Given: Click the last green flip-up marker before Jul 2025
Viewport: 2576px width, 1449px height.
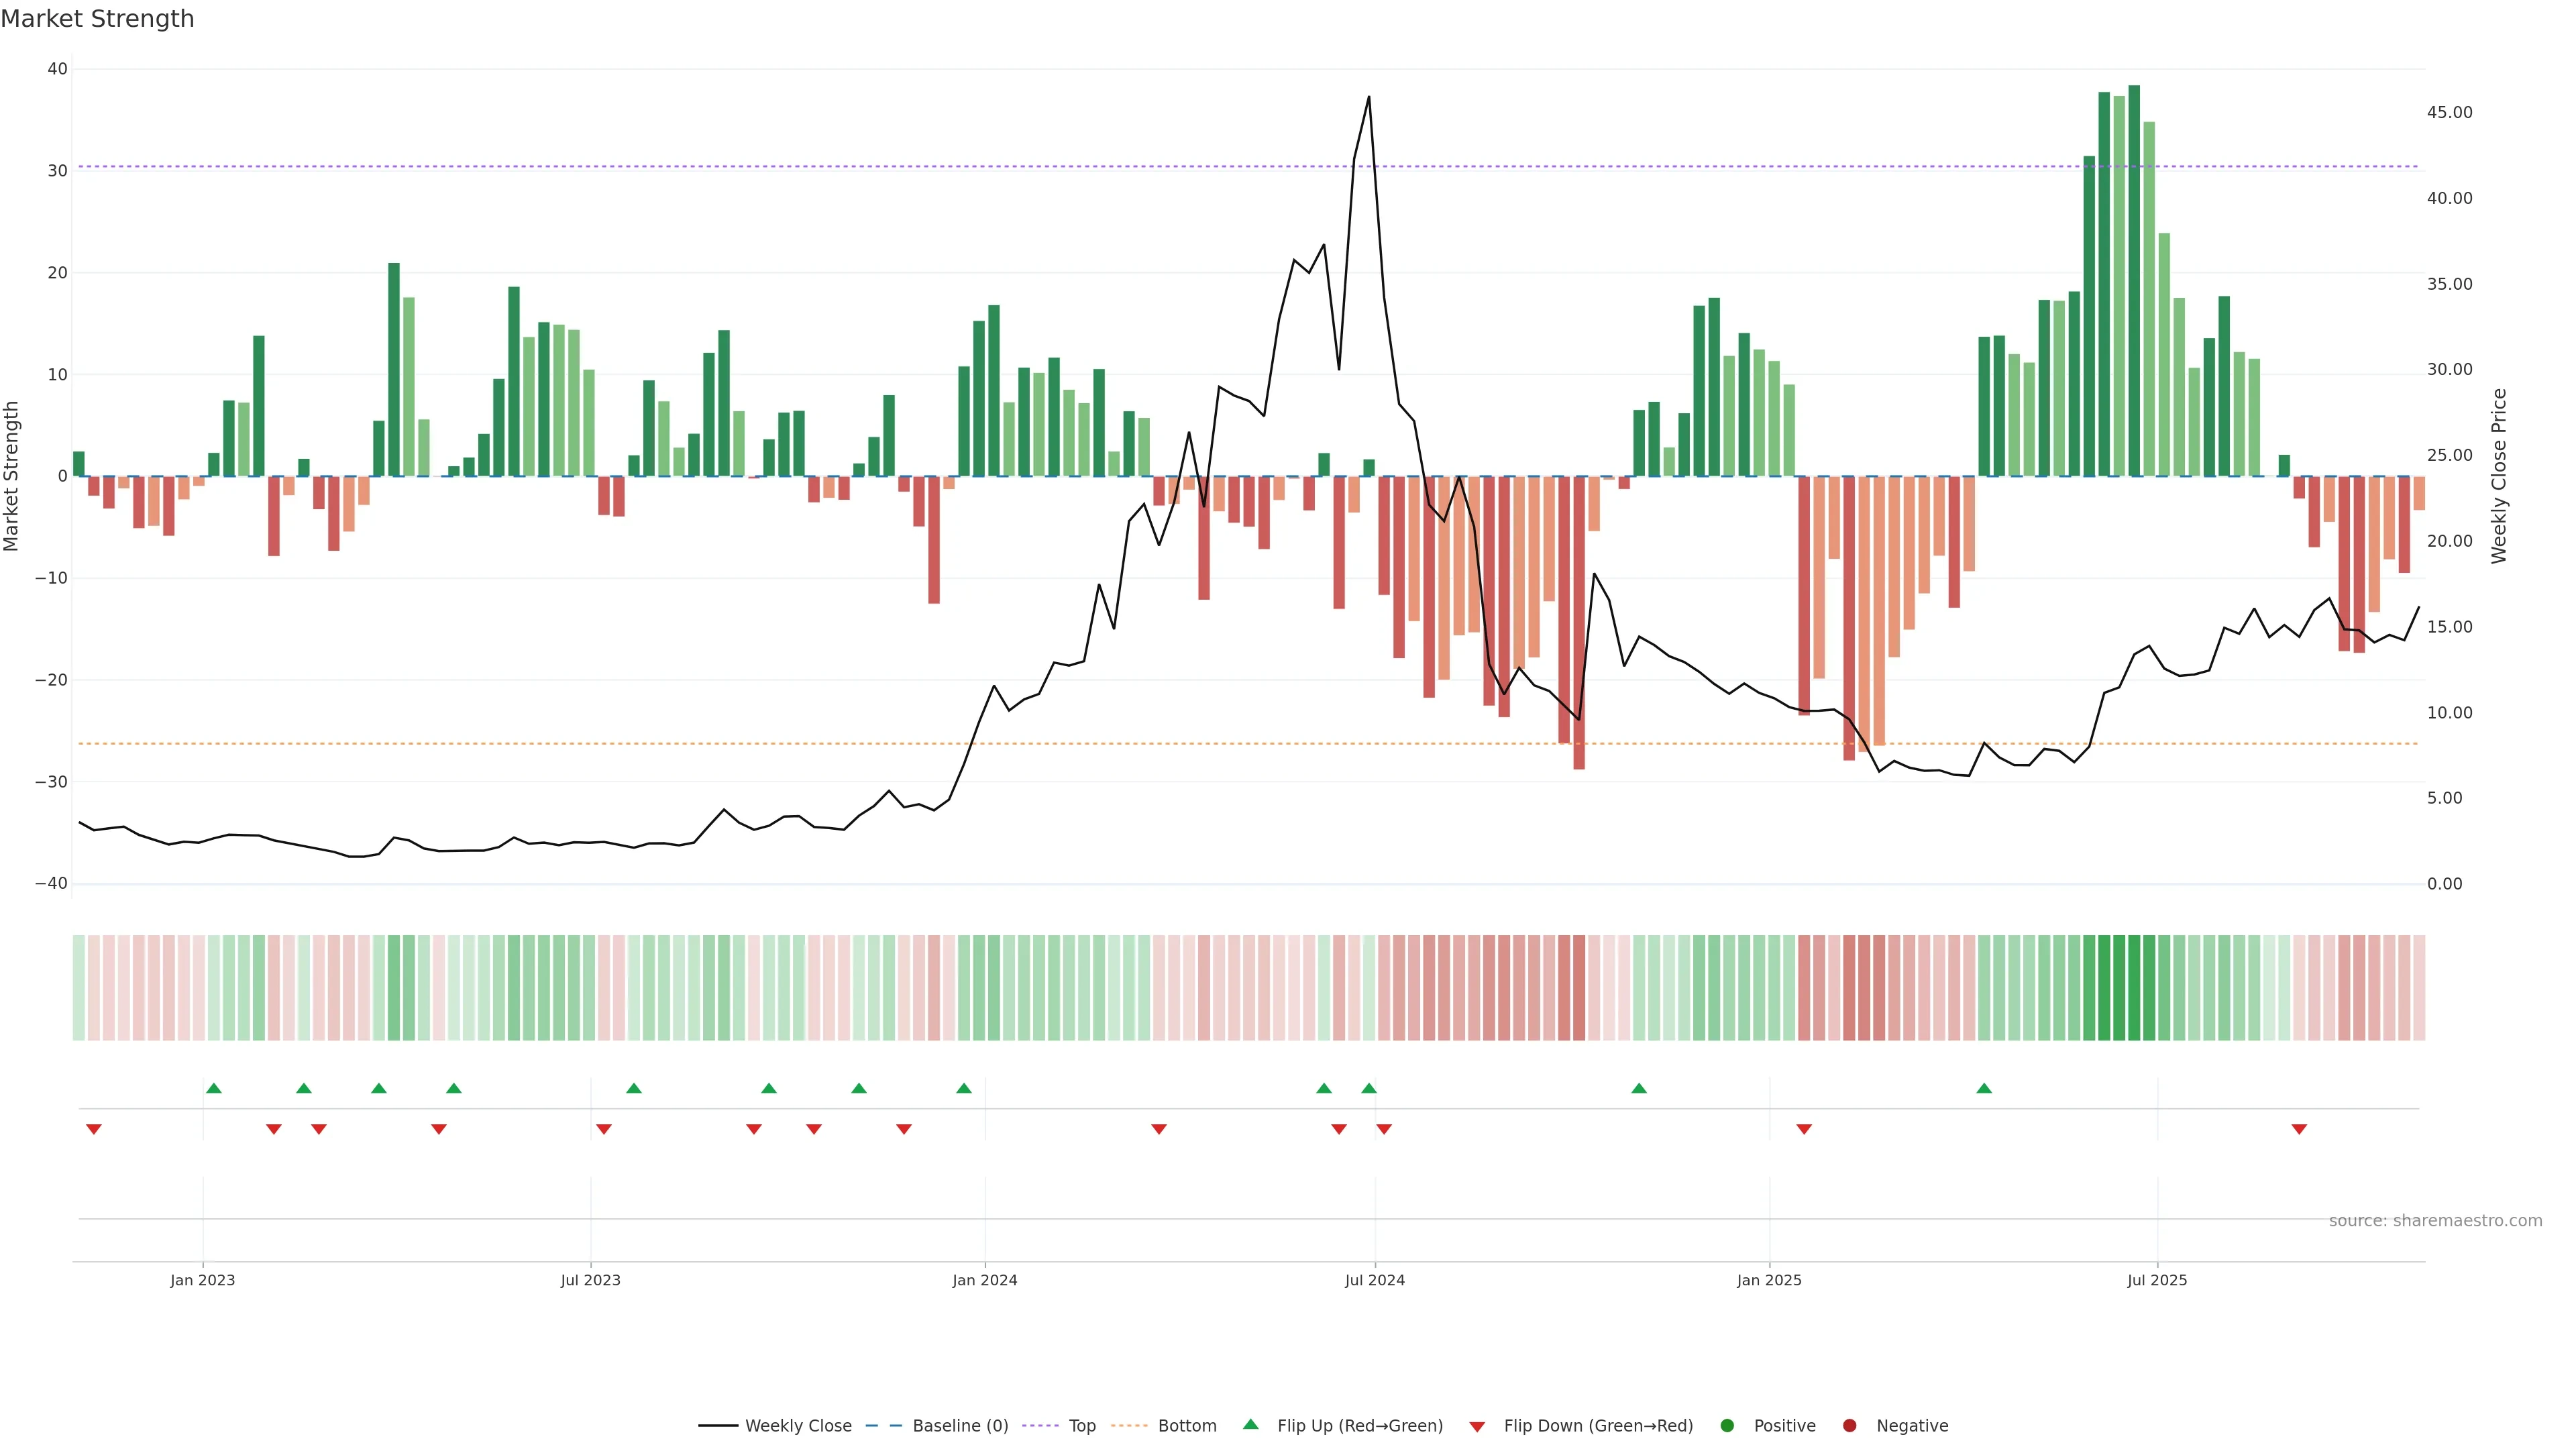Looking at the screenshot, I should (x=1984, y=1088).
